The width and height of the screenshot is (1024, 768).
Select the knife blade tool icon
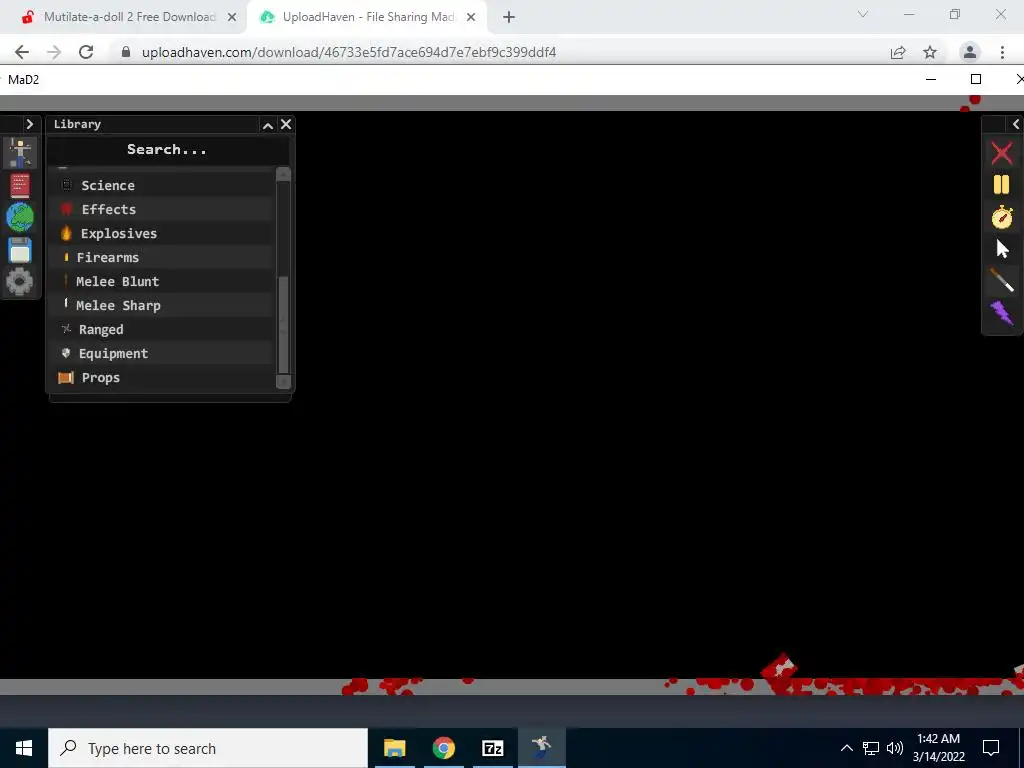click(x=1001, y=281)
